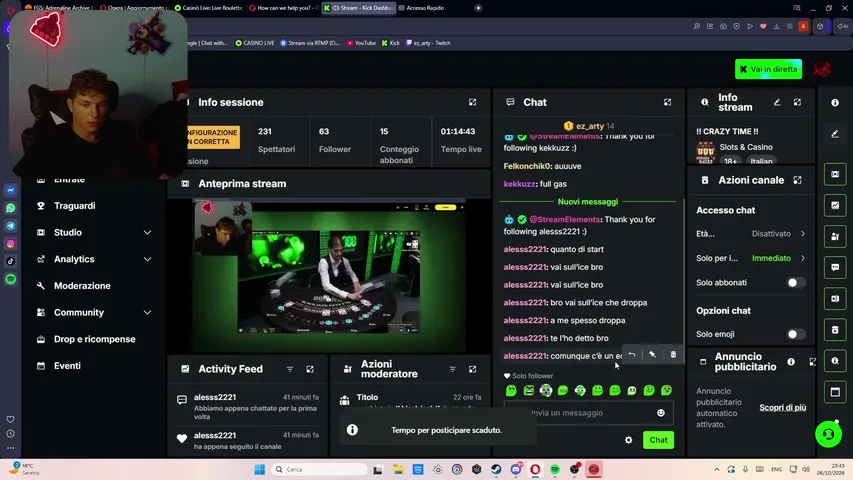
Task: Open Steam from the taskbar
Action: (496, 469)
